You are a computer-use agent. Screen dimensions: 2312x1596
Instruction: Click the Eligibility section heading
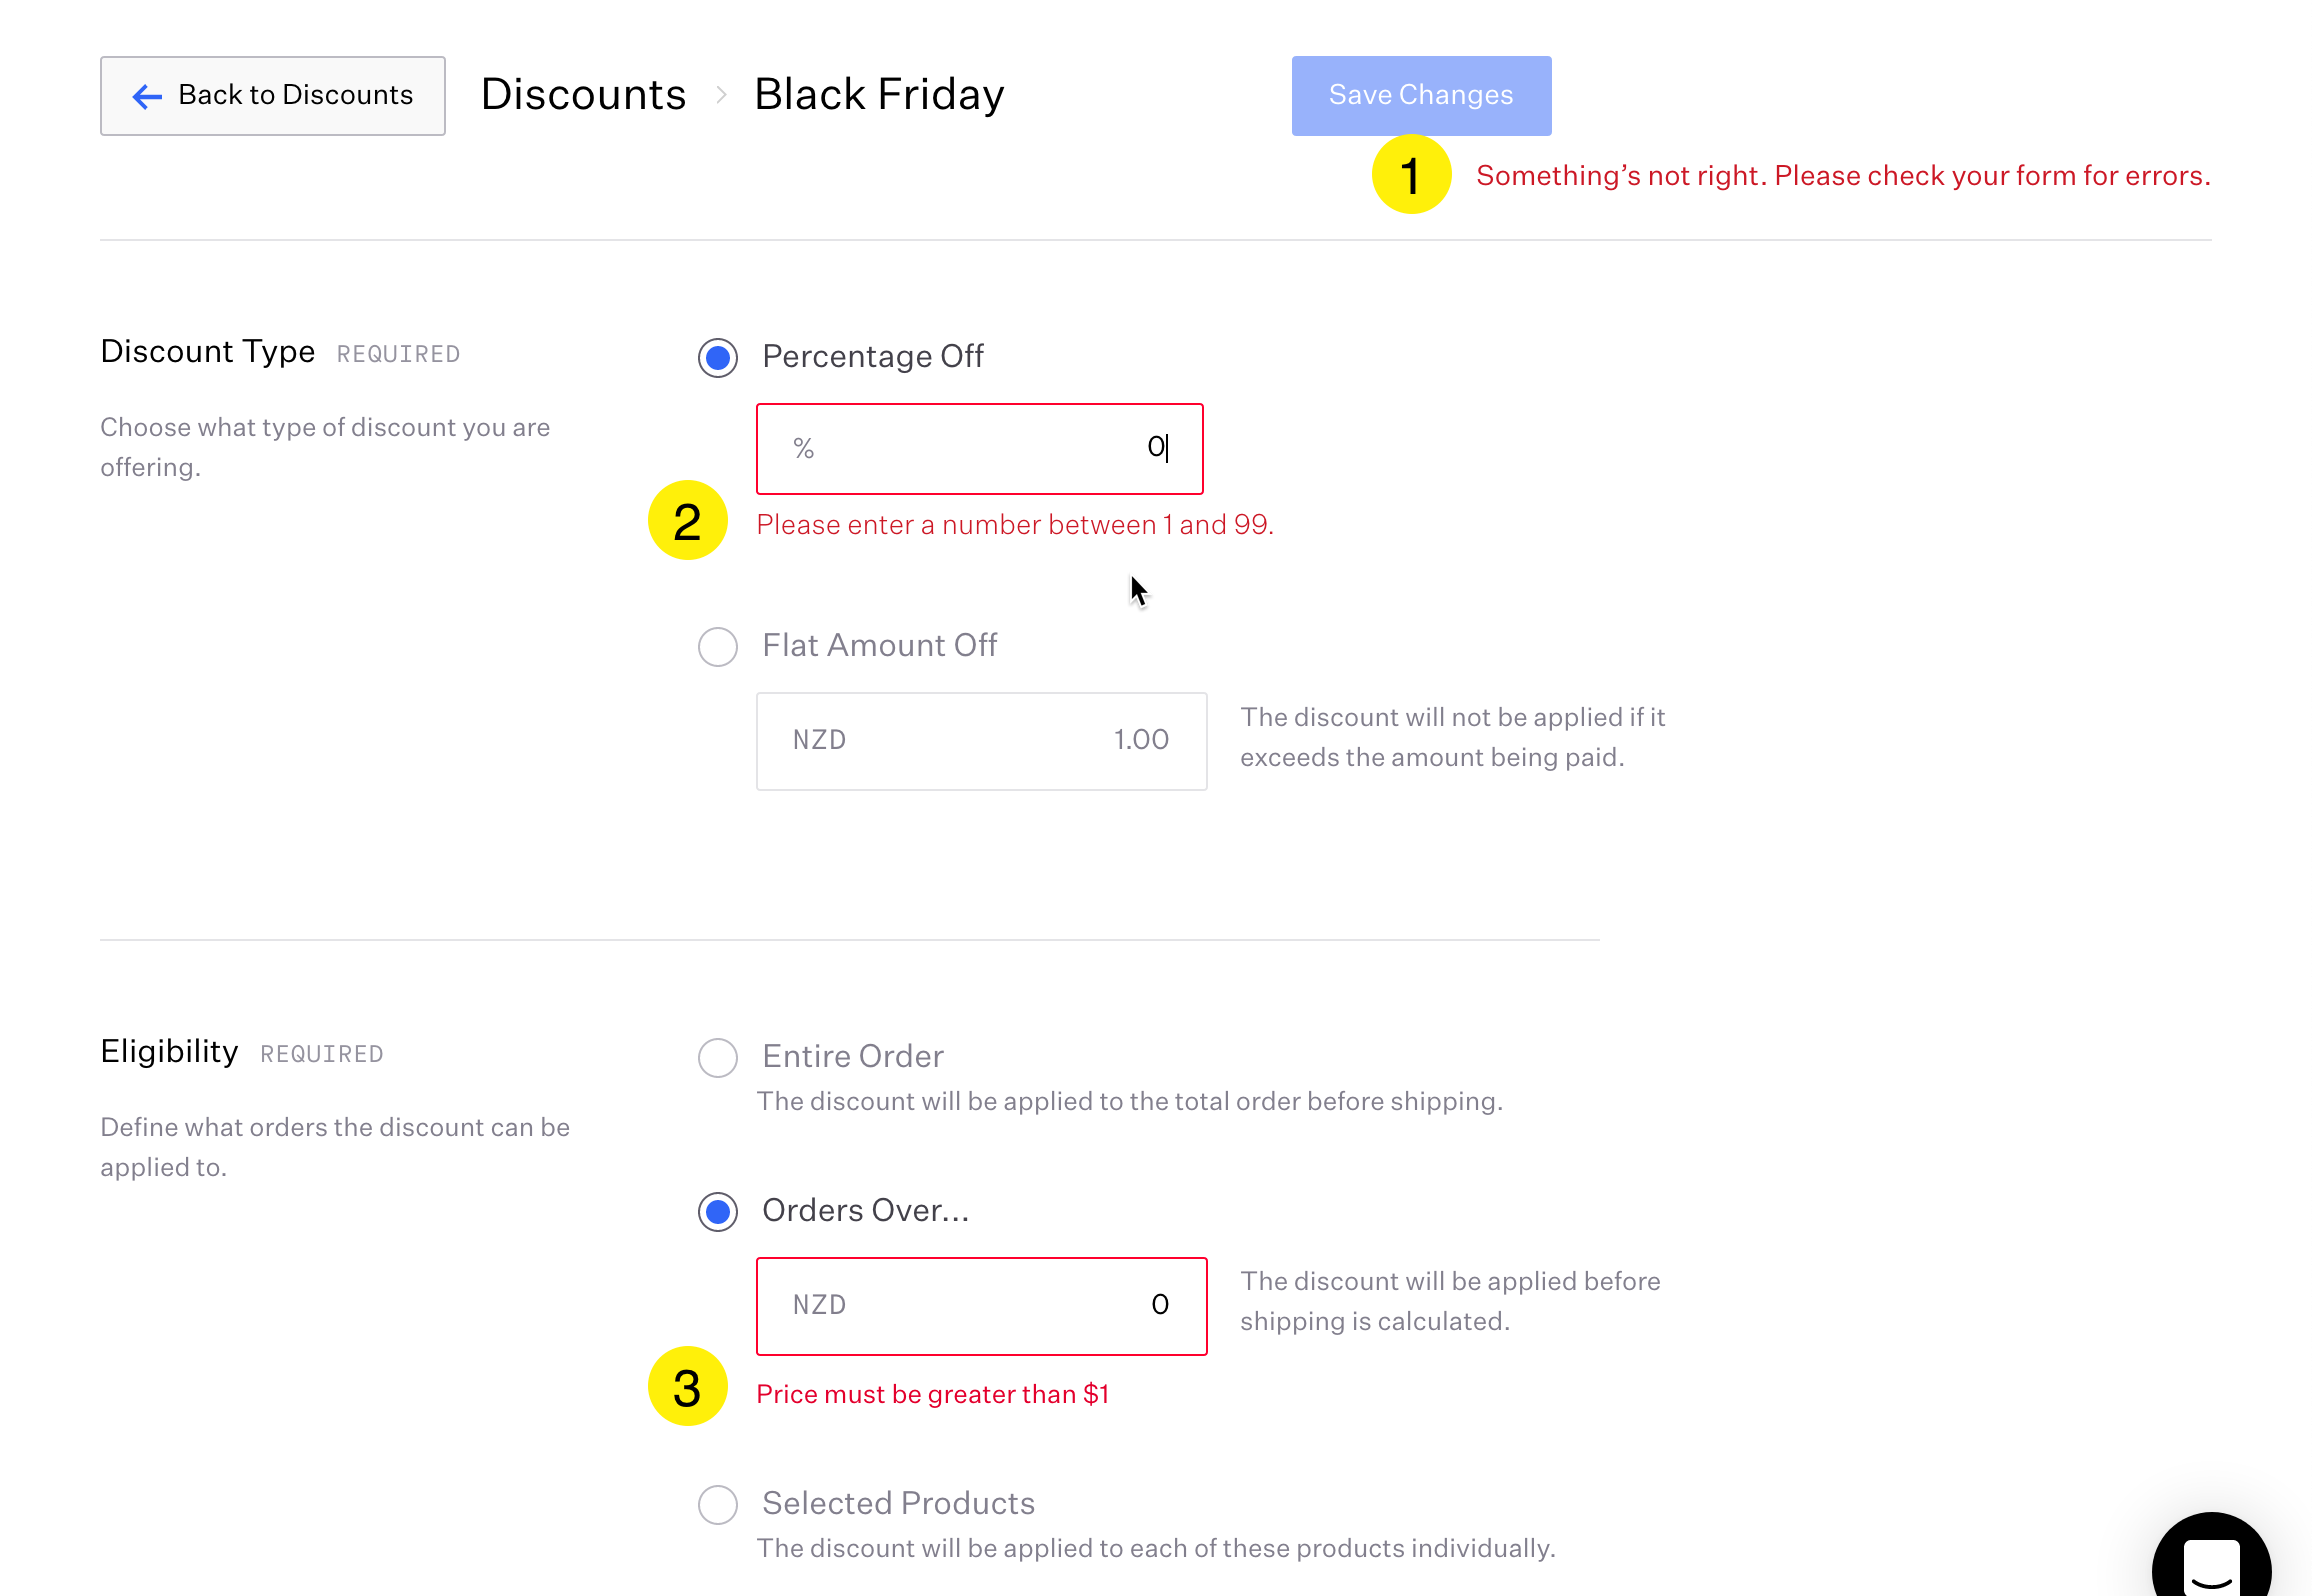click(x=169, y=1051)
